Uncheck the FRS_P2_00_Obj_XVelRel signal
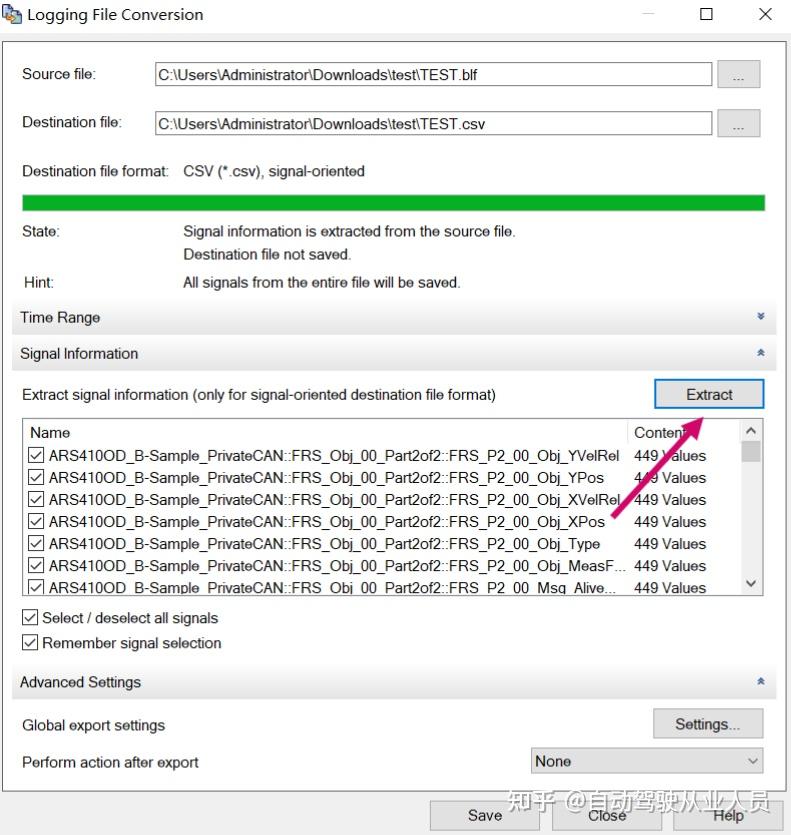 click(36, 500)
